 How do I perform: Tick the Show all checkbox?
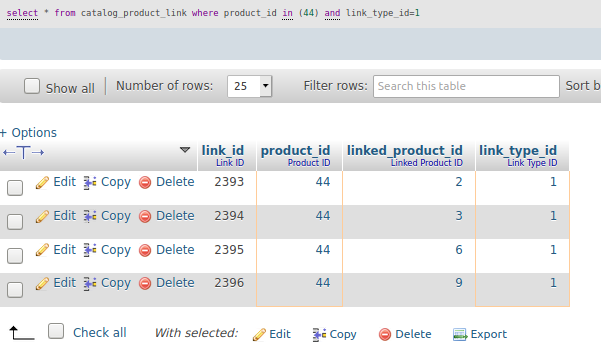point(32,86)
